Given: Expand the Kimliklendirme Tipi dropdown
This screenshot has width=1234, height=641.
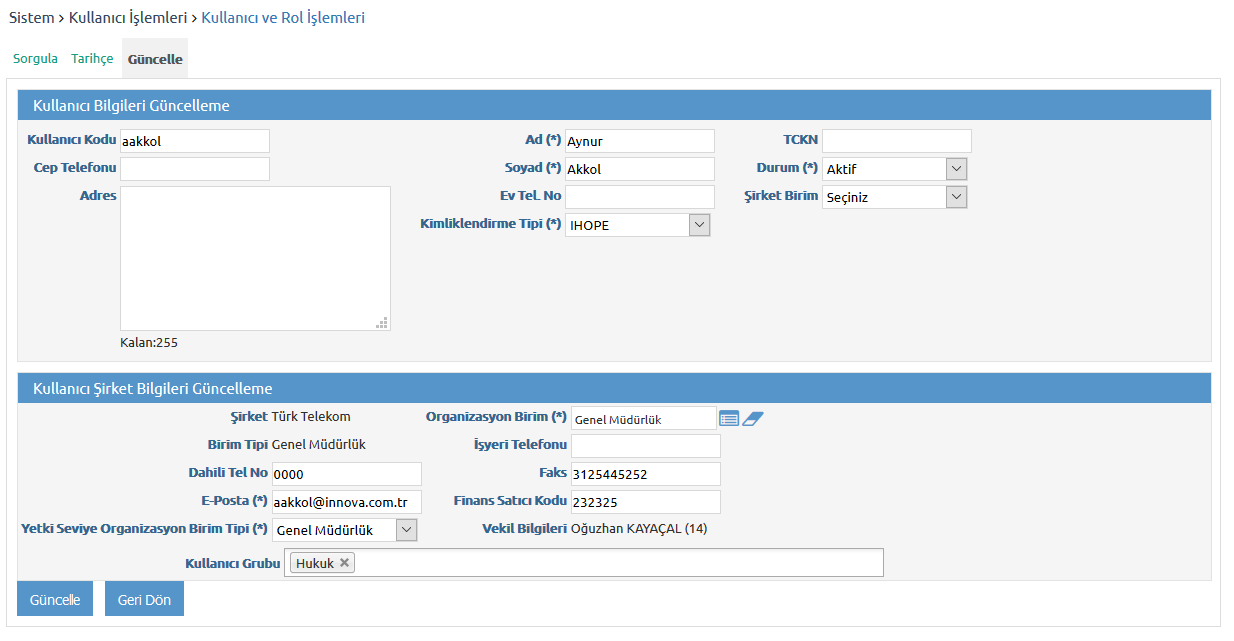Looking at the screenshot, I should pos(699,225).
